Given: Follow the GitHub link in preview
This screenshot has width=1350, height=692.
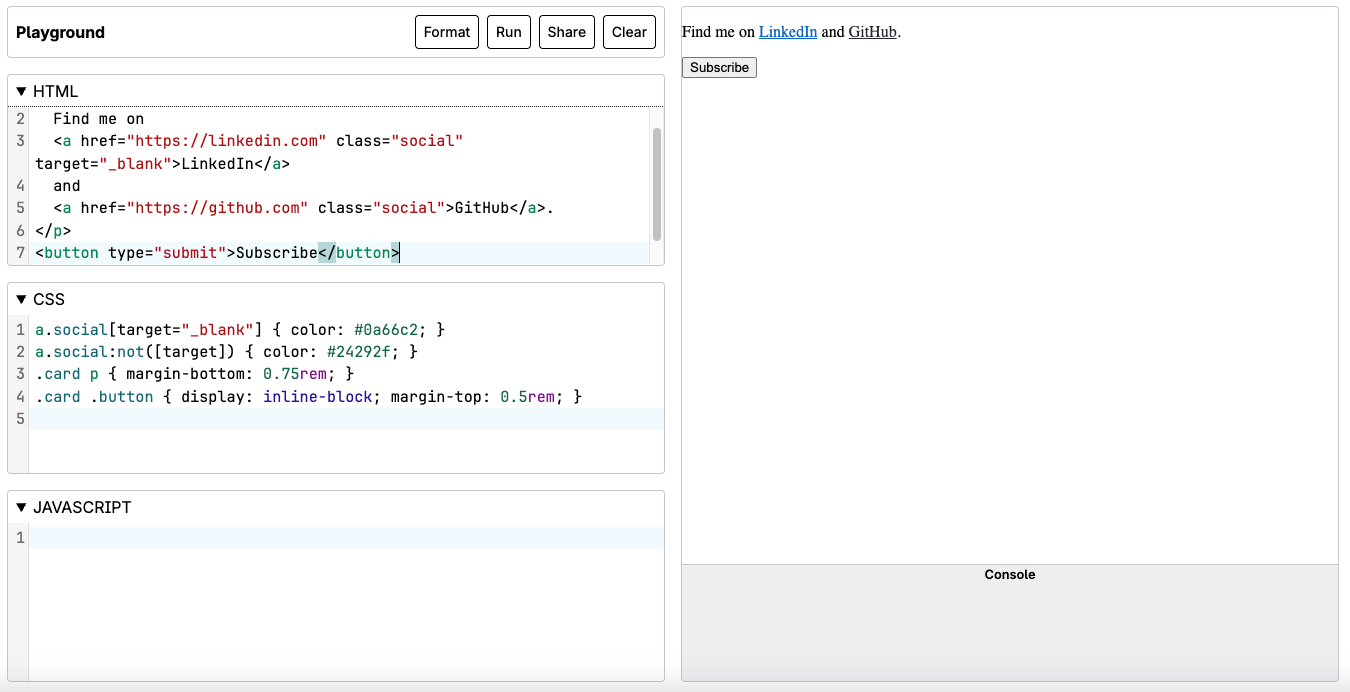Looking at the screenshot, I should coord(872,32).
